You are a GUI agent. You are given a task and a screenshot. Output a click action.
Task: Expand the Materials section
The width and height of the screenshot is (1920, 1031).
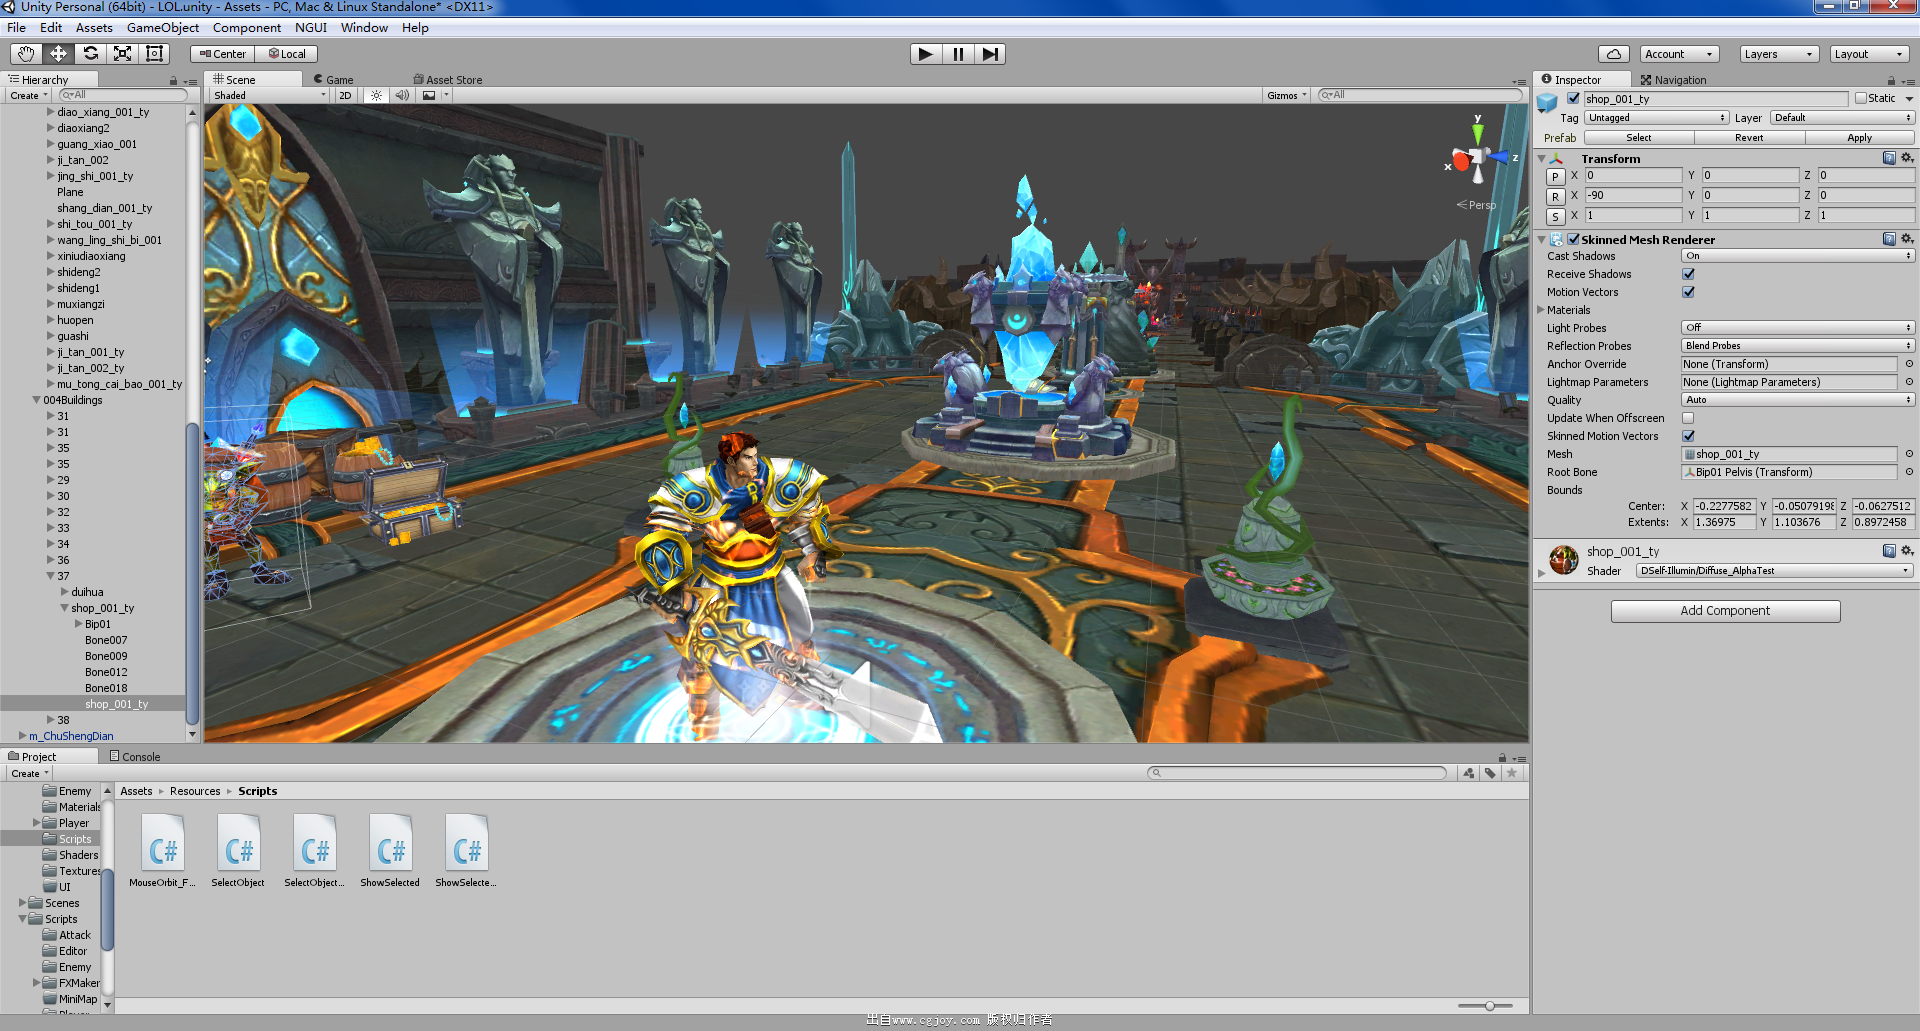(x=1541, y=310)
